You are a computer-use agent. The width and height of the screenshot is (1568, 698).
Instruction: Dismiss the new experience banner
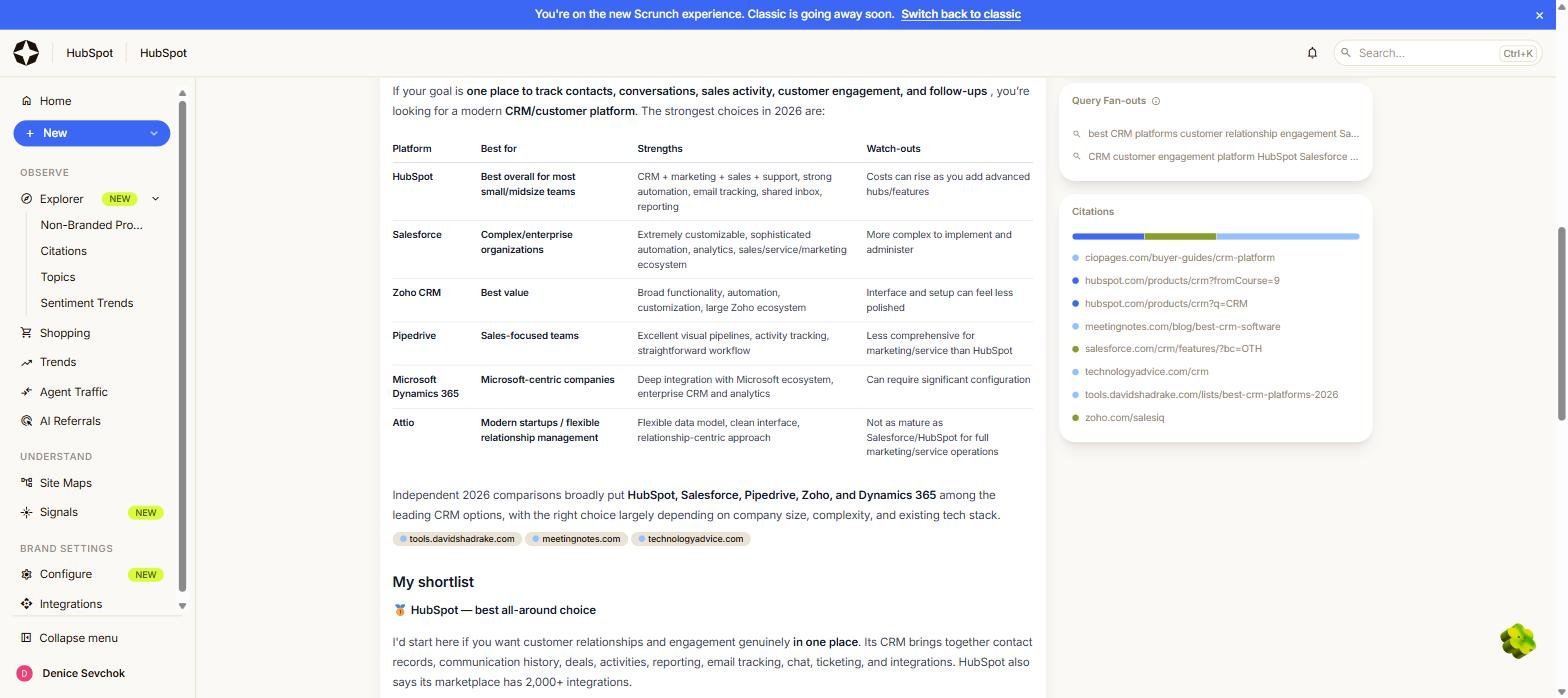point(1539,15)
